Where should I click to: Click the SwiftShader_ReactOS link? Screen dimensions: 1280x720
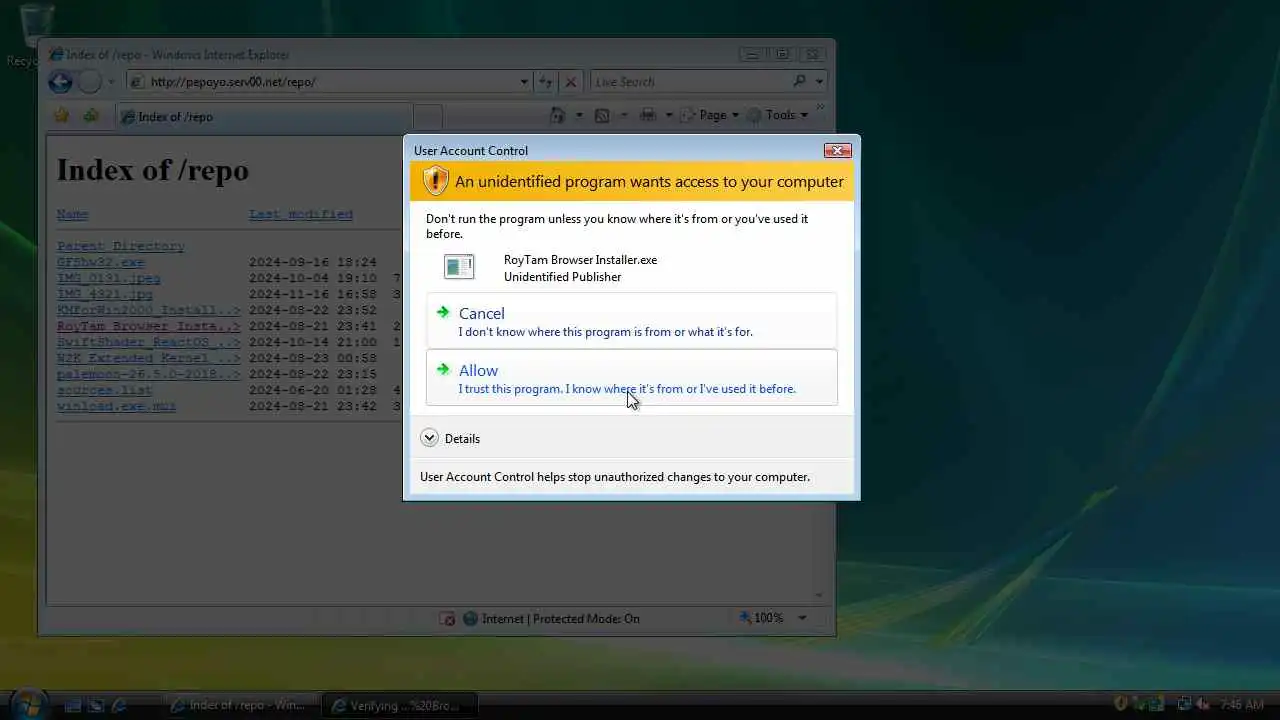pyautogui.click(x=149, y=342)
